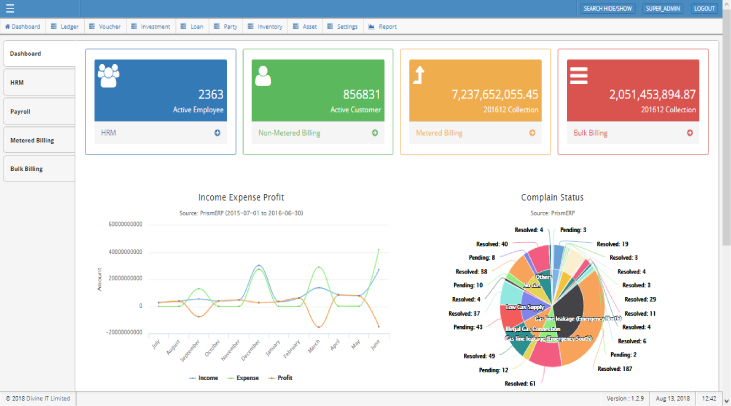The height and width of the screenshot is (406, 731).
Task: Open the SUPER_ADMIN user menu
Action: (x=662, y=8)
